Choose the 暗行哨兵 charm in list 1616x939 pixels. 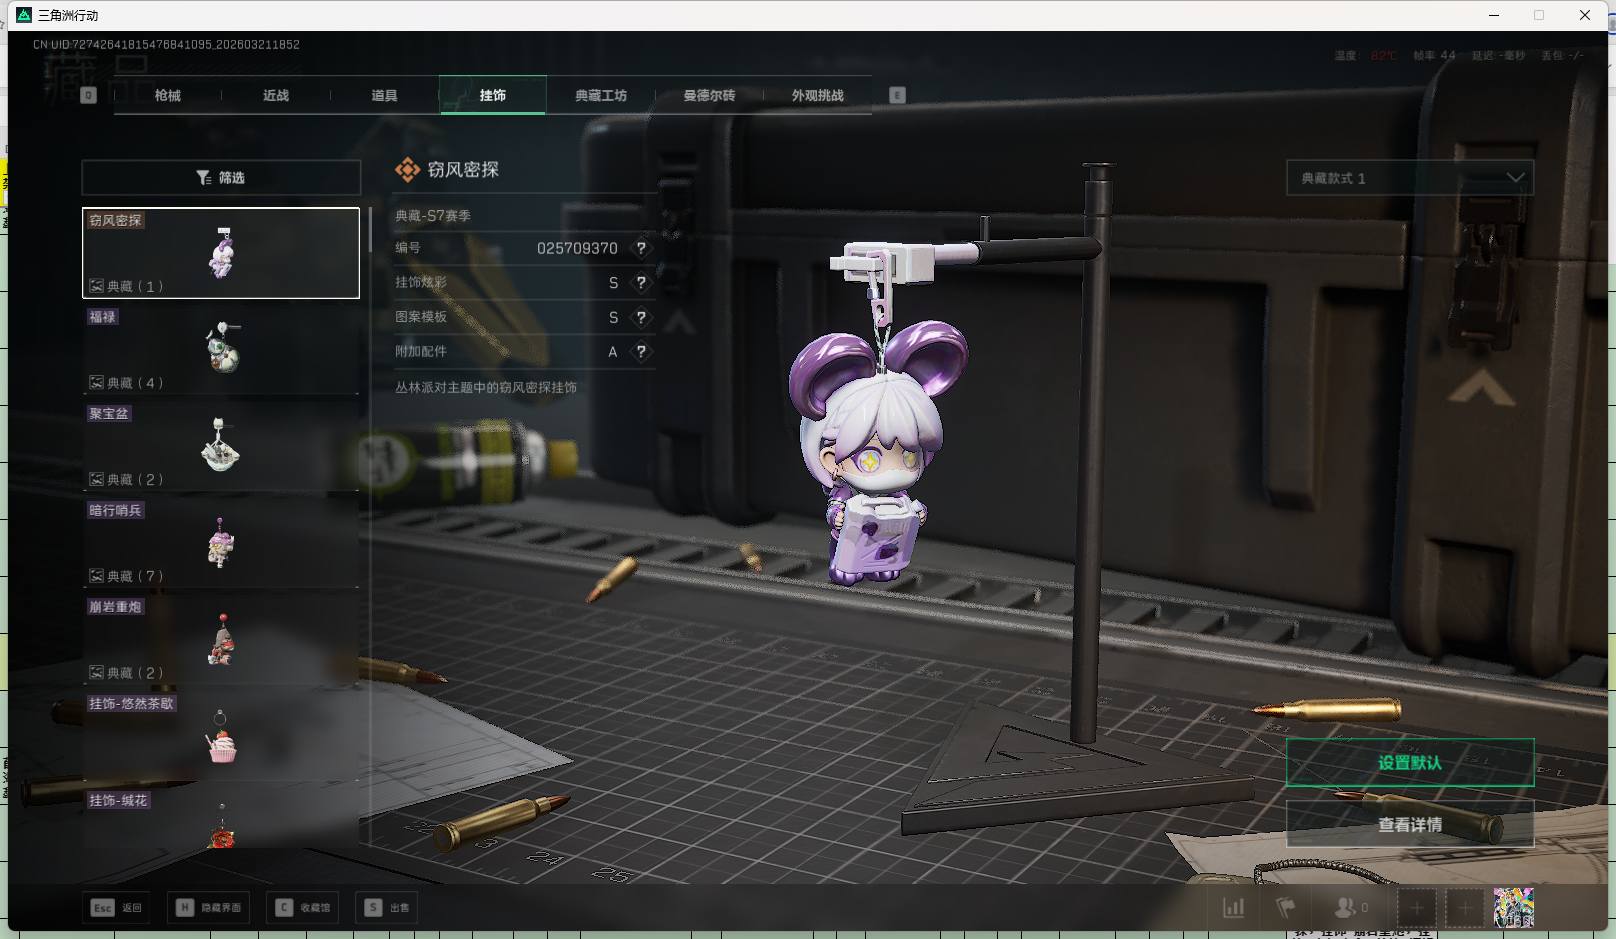(221, 543)
